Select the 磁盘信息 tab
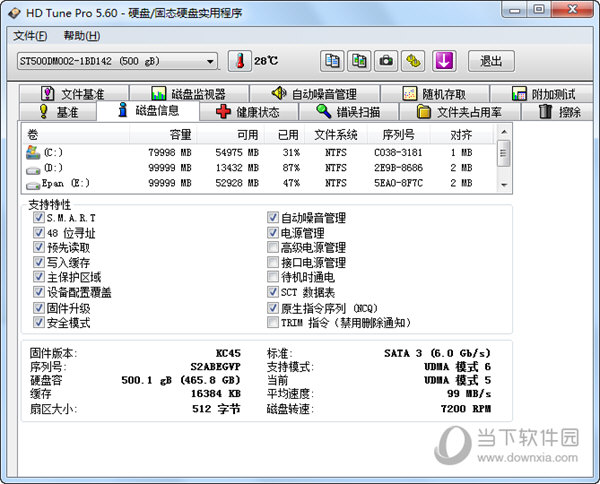 coord(148,111)
